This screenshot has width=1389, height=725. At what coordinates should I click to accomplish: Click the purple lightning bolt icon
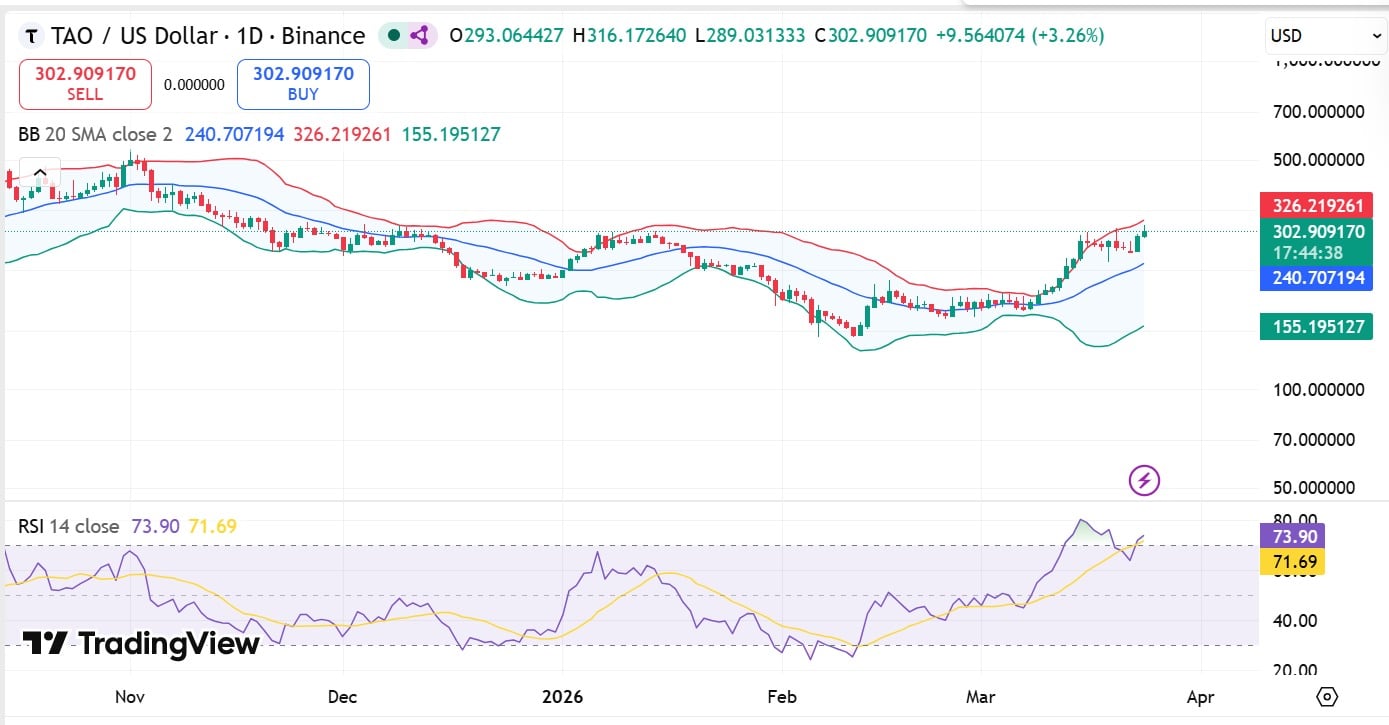[1144, 481]
